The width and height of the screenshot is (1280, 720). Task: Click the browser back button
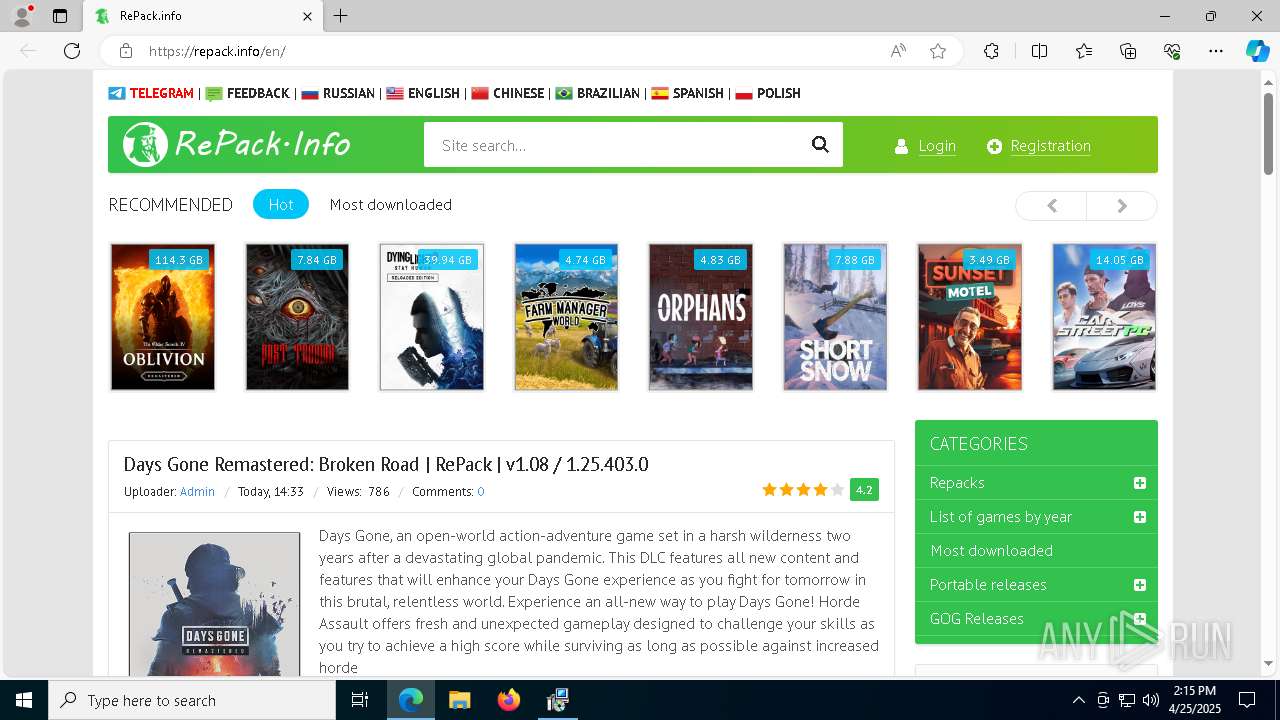pos(28,51)
